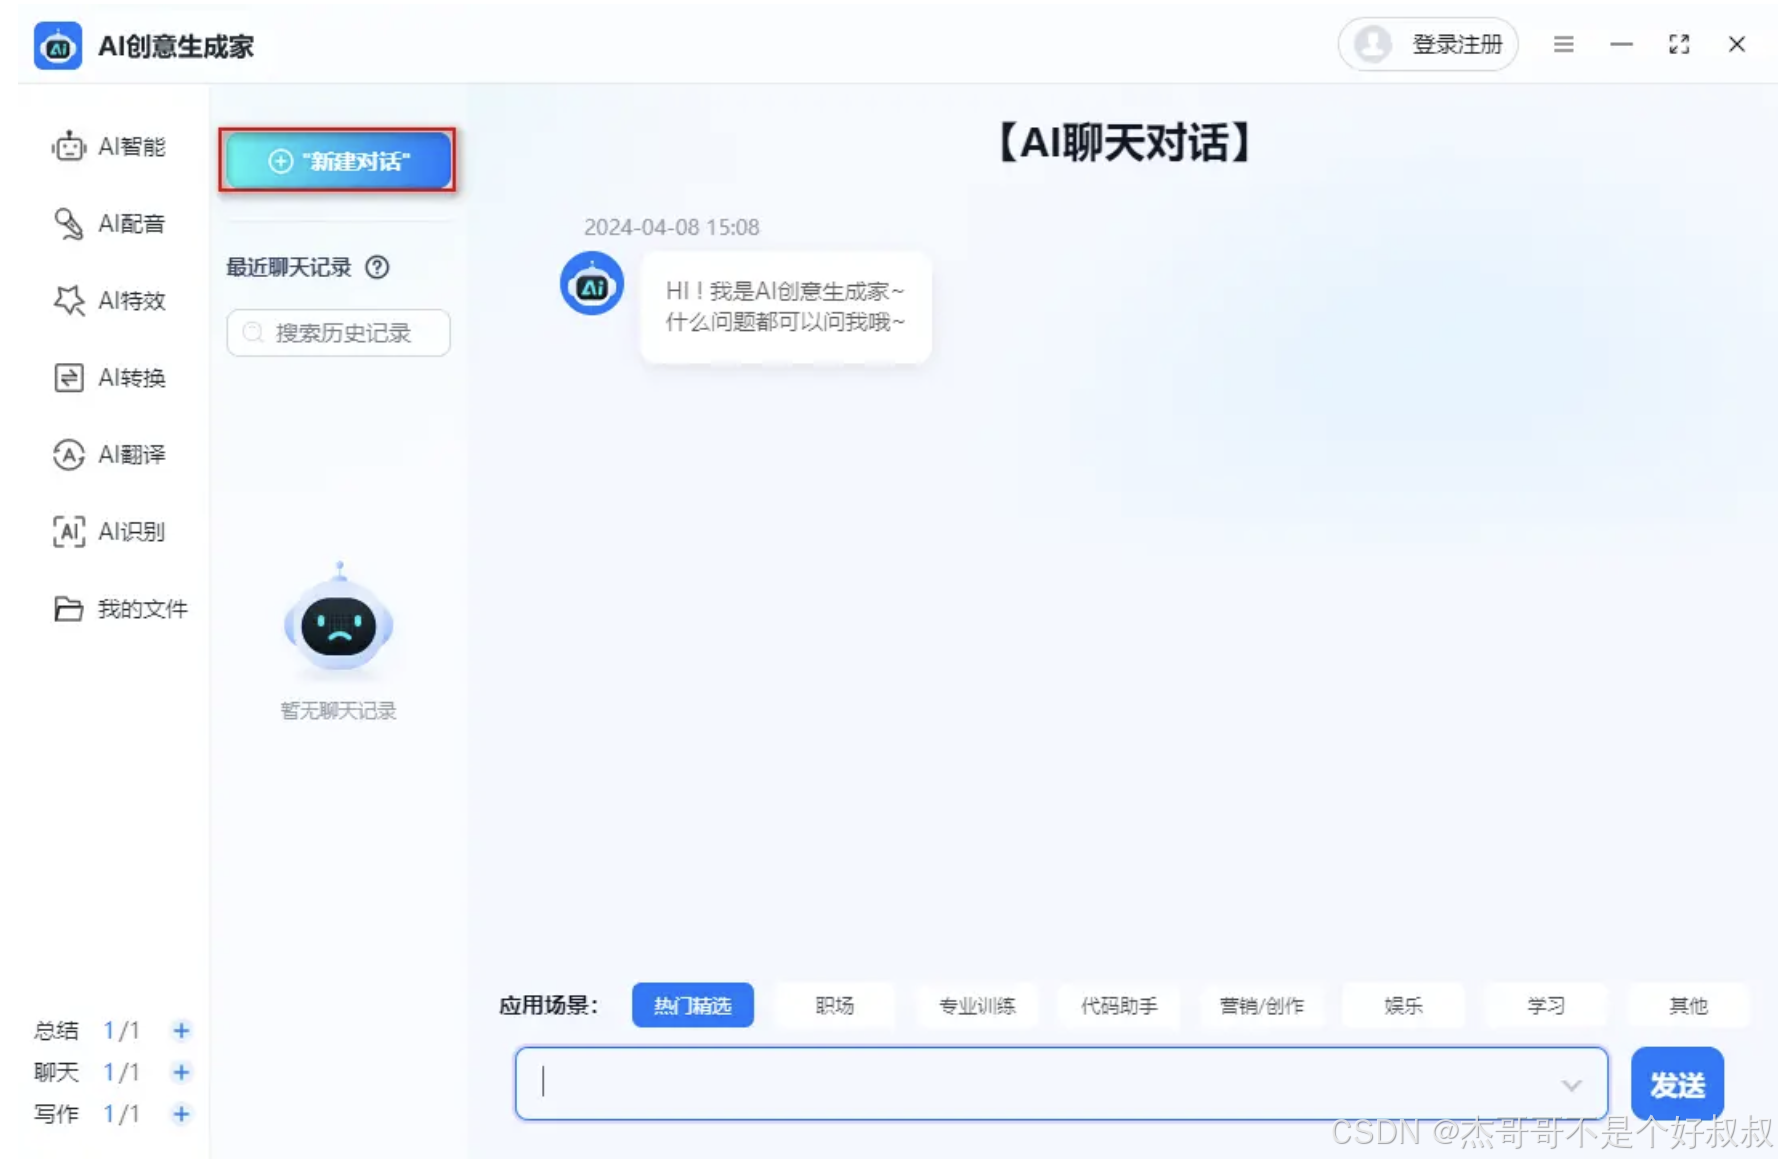This screenshot has height=1162, width=1778.
Task: Open the AI智能 sidebar section
Action: coord(109,147)
